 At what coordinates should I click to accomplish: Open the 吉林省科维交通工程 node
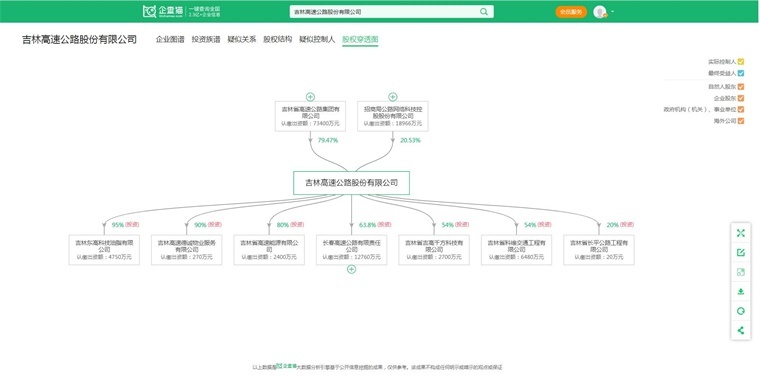click(x=516, y=250)
